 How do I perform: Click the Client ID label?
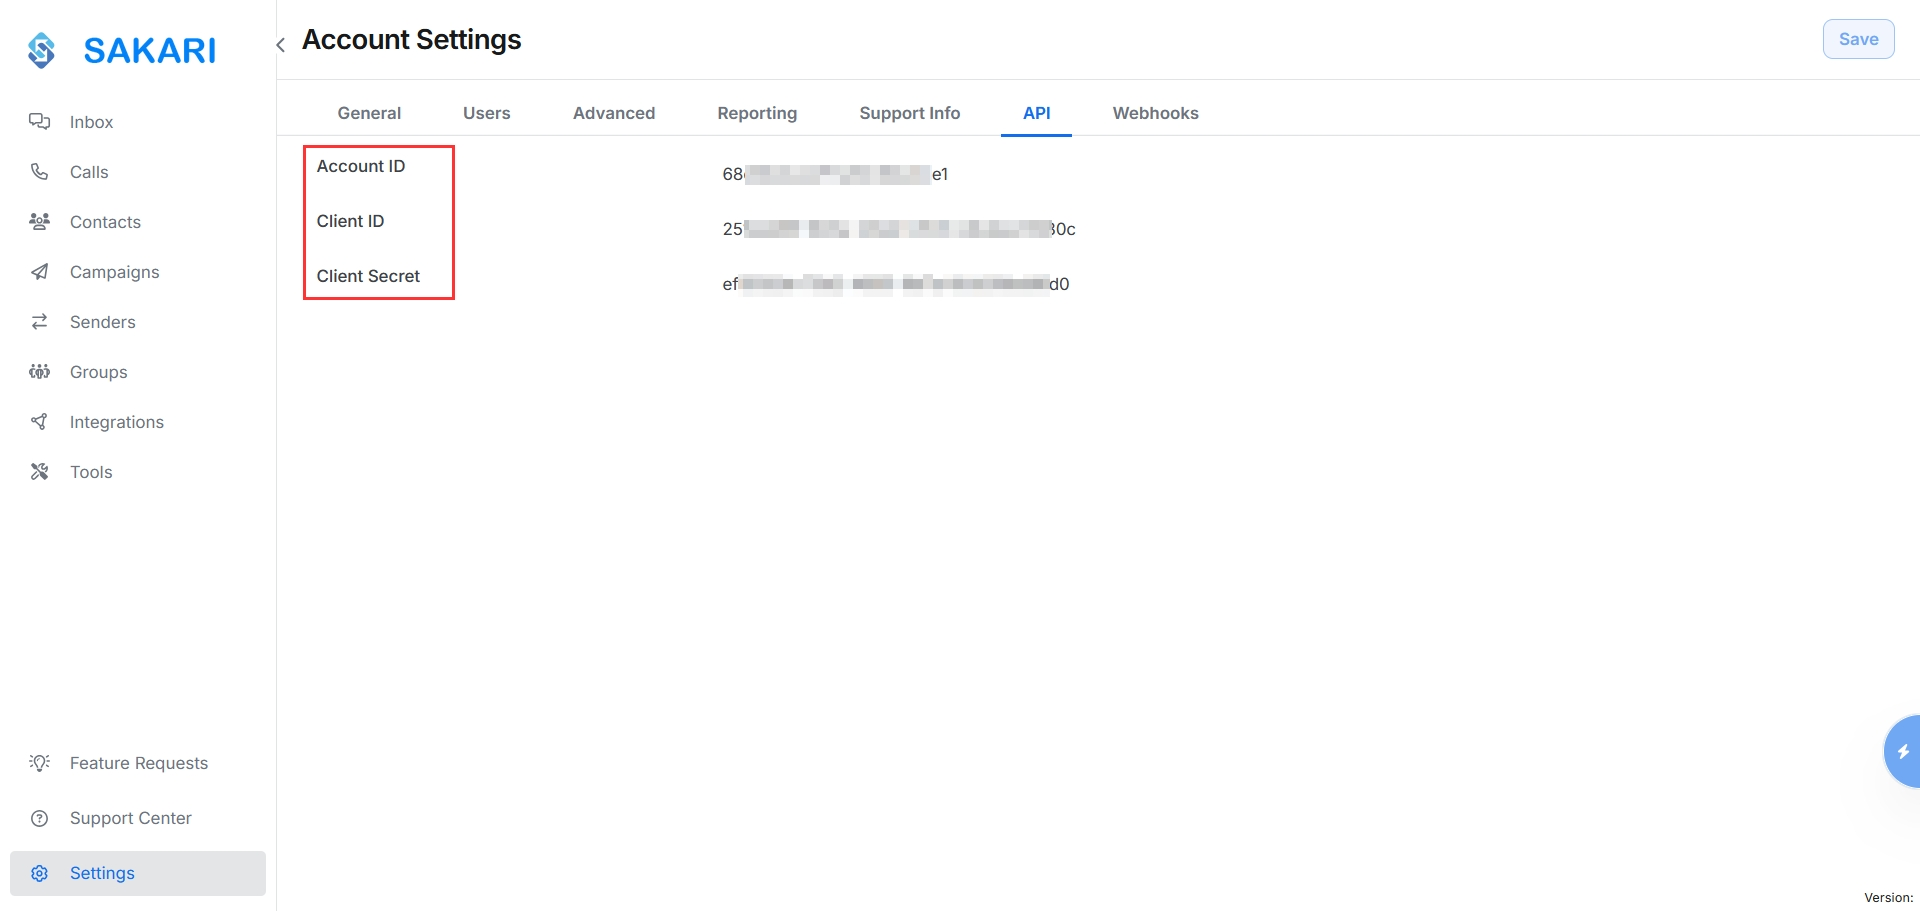point(350,221)
